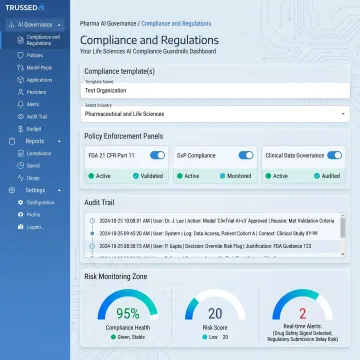Click the Compliance report icon in sidebar
The image size is (360, 360).
(20, 154)
